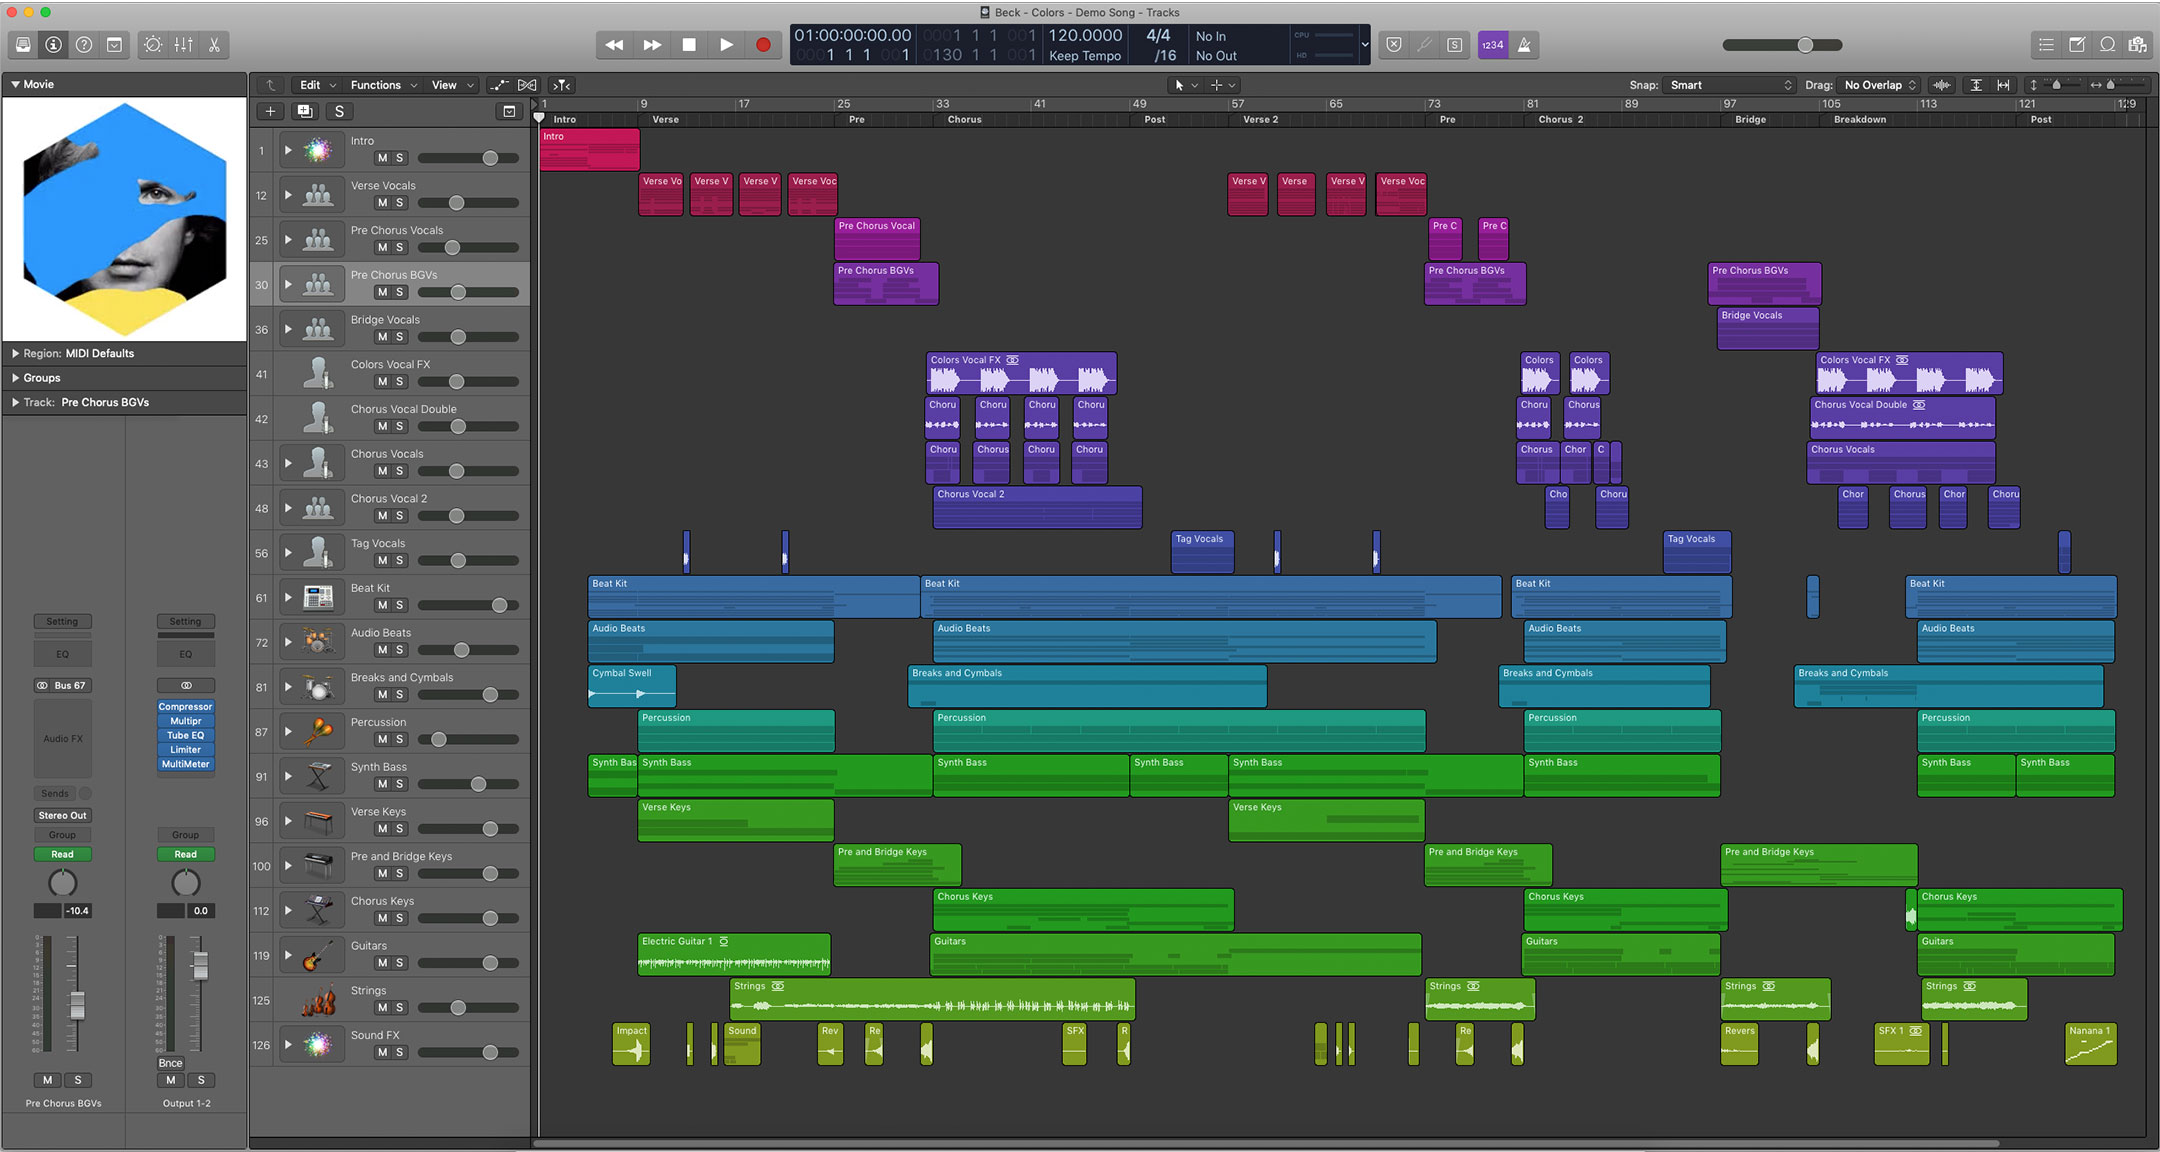Open the Loop Browser icon
This screenshot has height=1152, width=2160.
(2108, 45)
